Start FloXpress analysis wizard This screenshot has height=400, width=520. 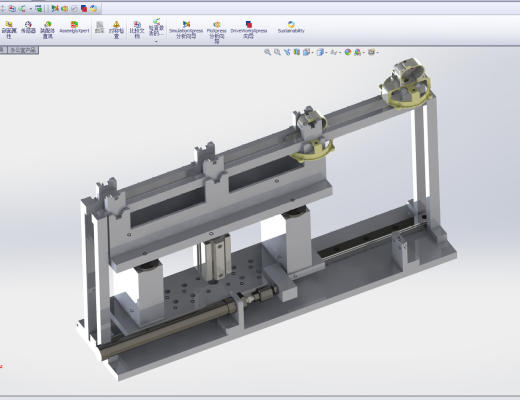[217, 32]
